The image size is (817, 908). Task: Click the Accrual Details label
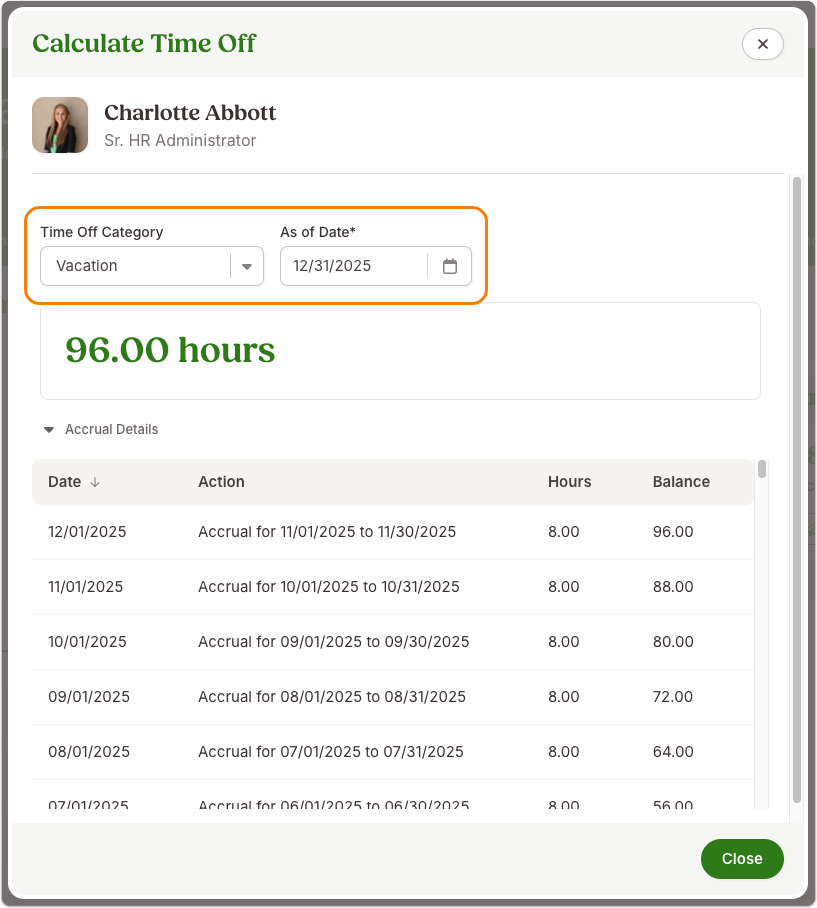click(x=111, y=430)
